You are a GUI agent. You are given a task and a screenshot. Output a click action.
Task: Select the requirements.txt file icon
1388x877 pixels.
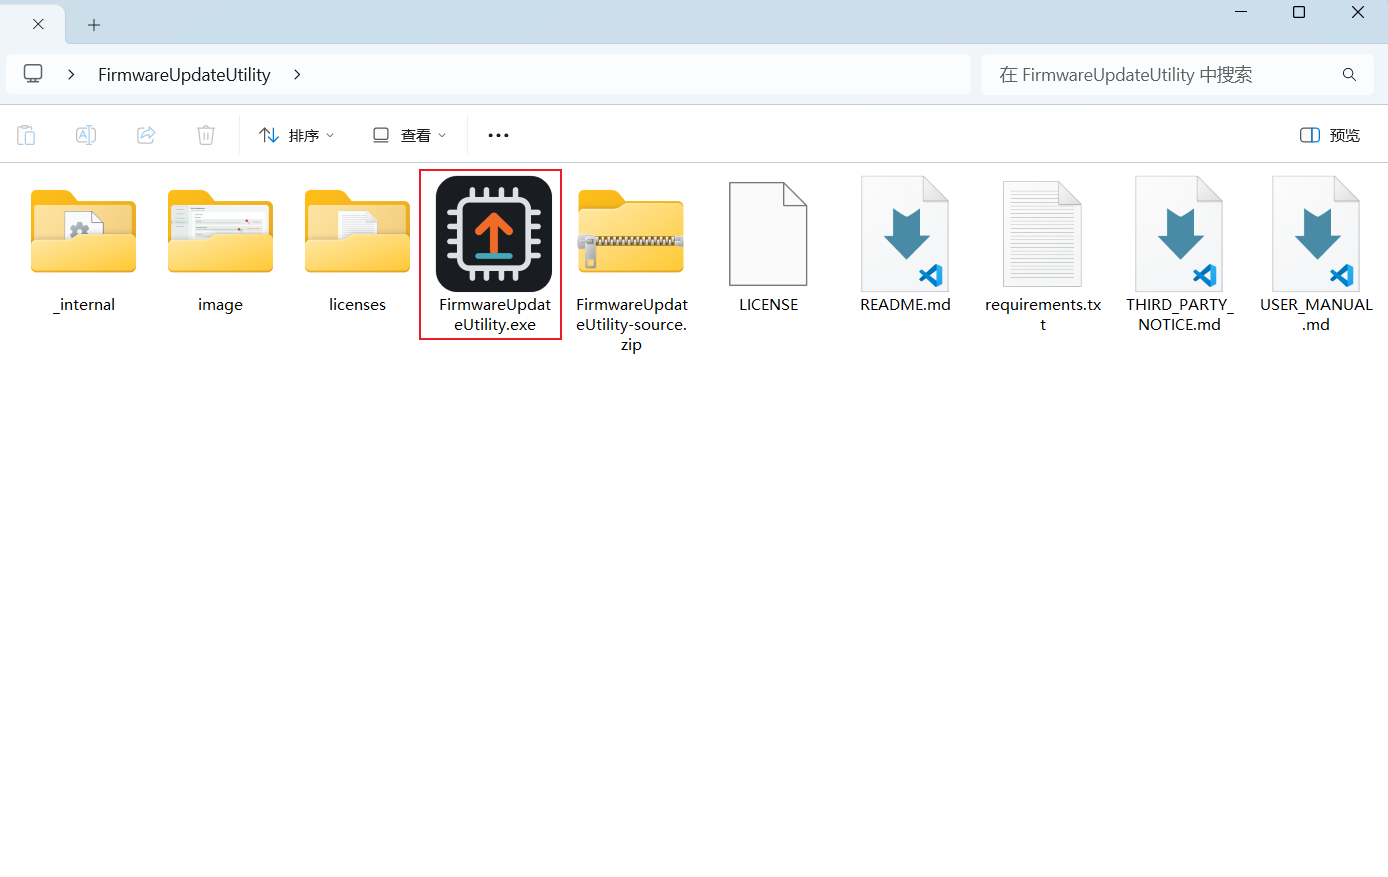pyautogui.click(x=1042, y=234)
